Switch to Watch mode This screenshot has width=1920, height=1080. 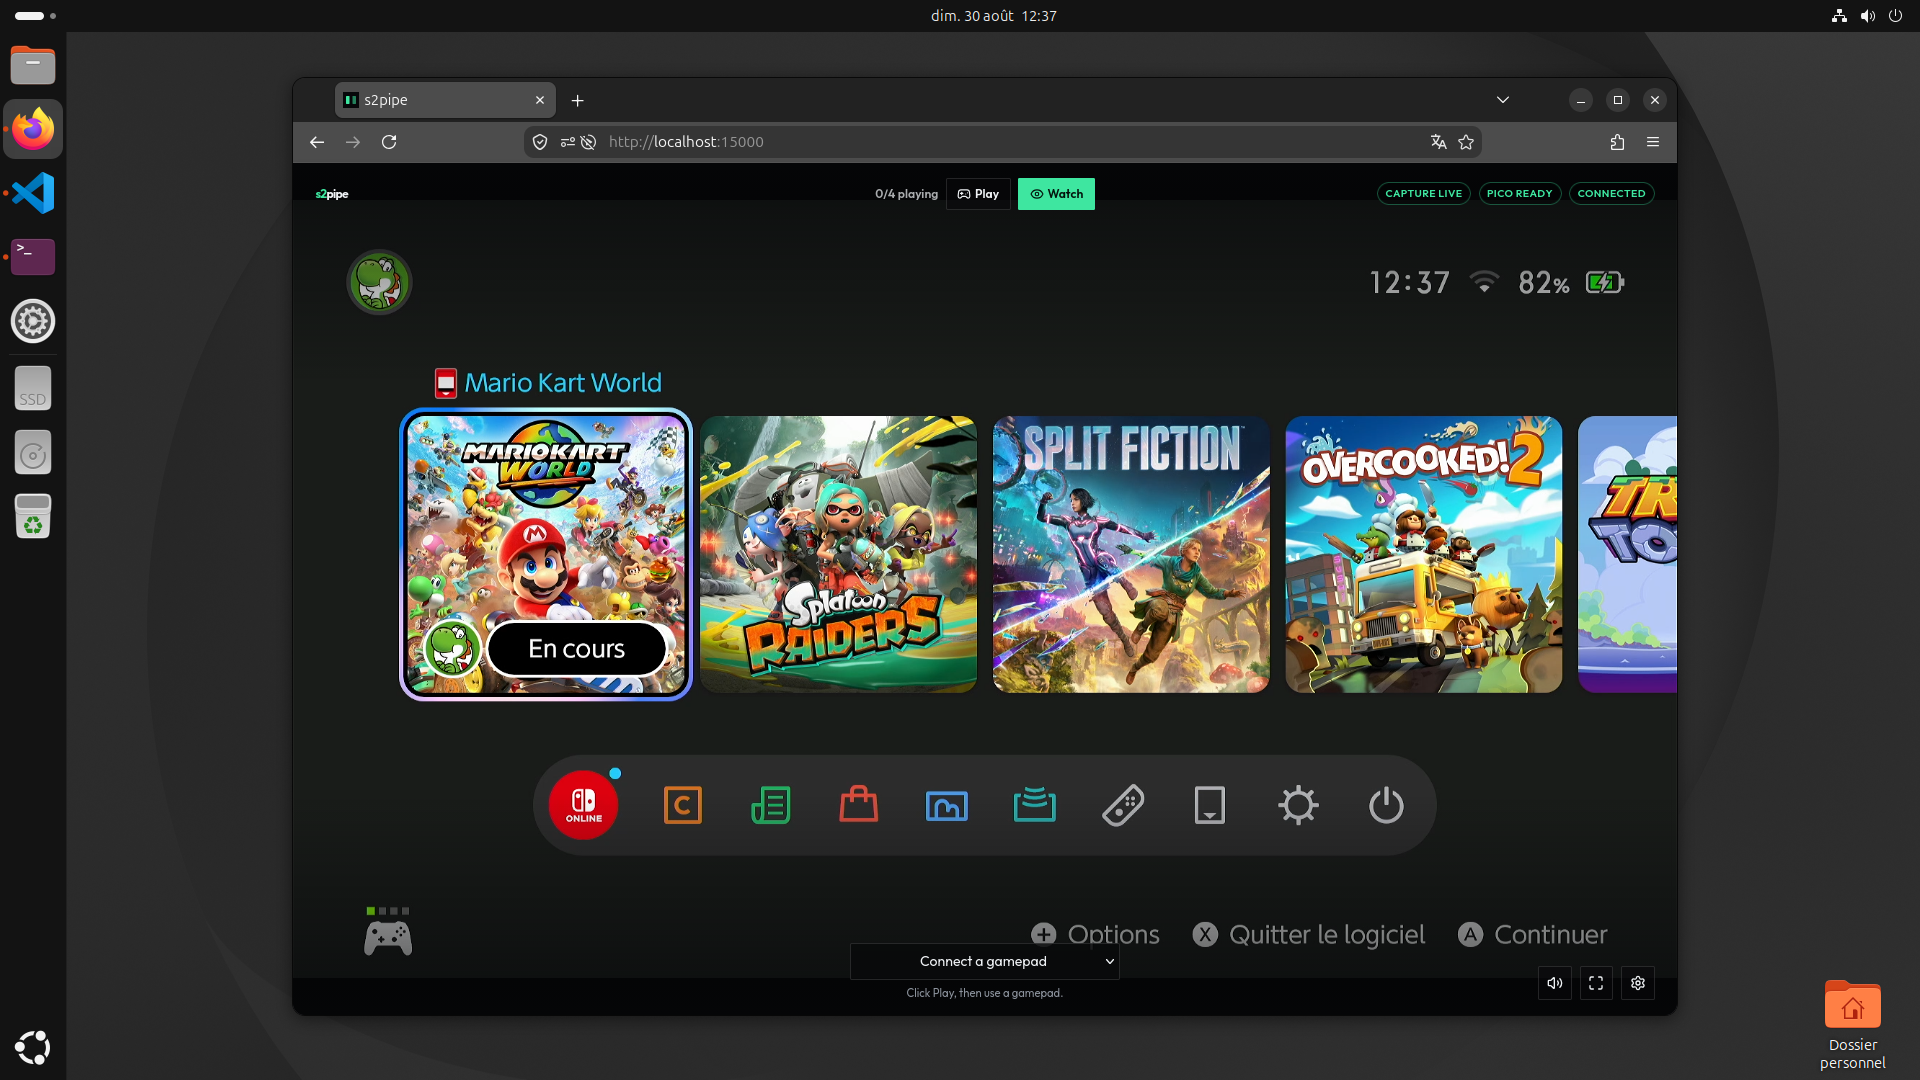[1056, 194]
